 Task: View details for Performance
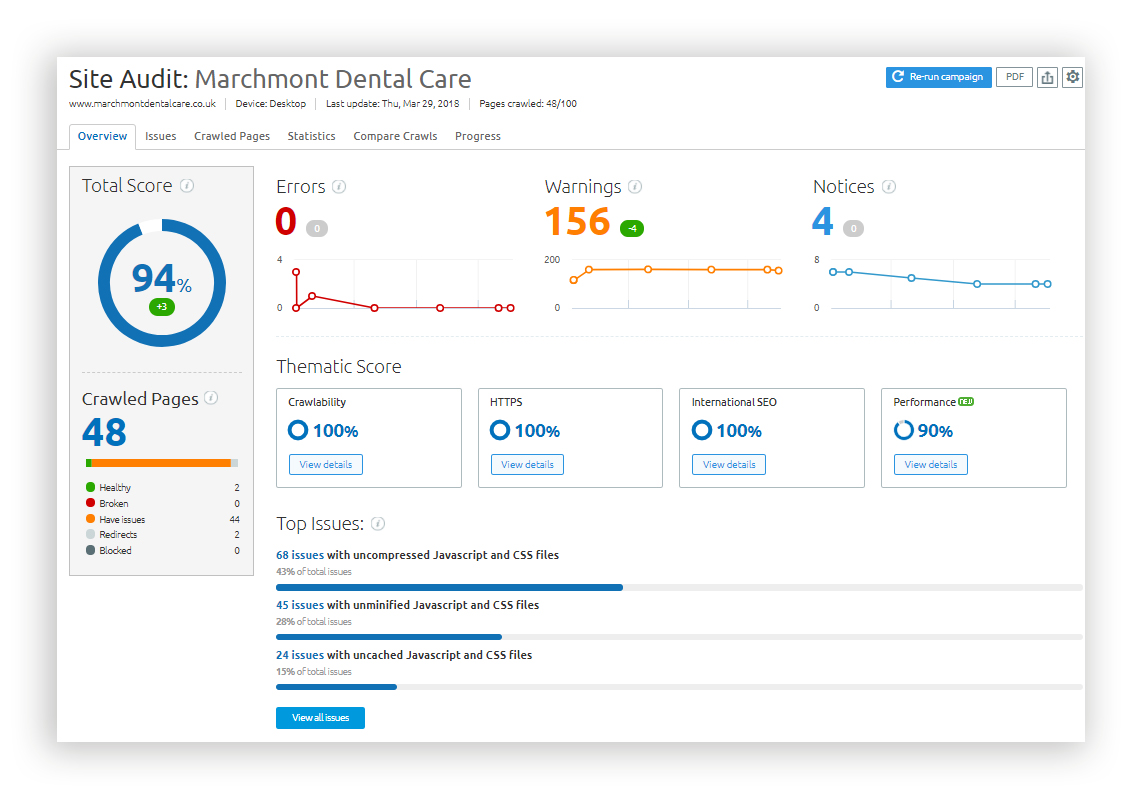931,465
